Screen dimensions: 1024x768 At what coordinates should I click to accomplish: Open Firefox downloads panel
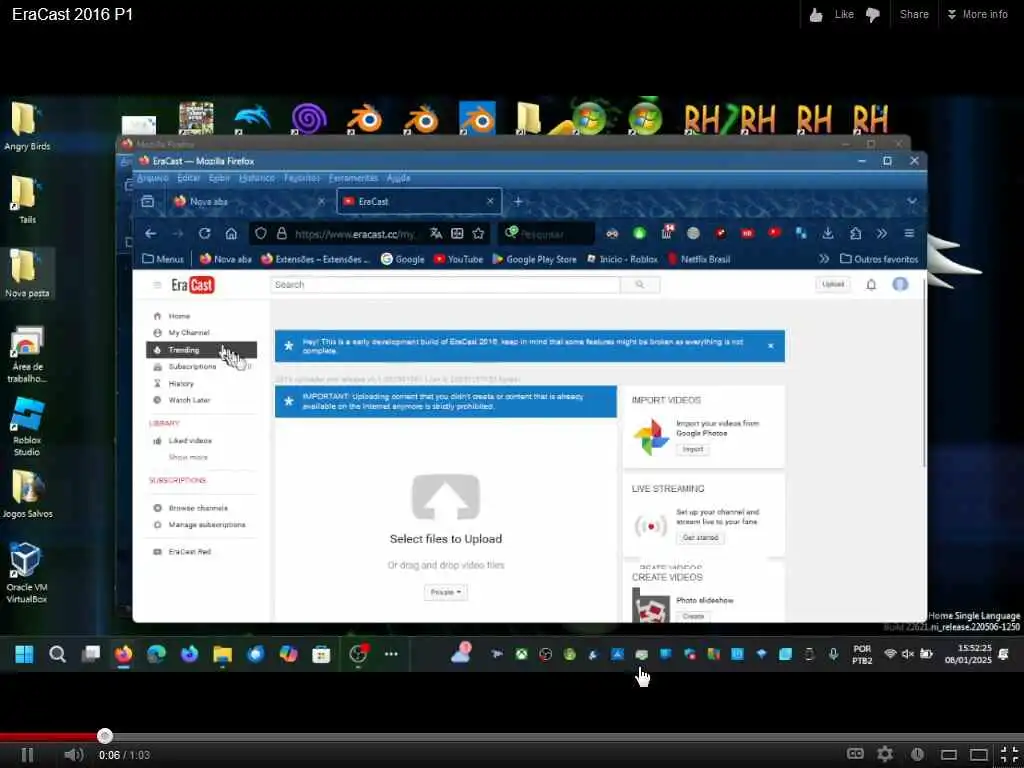pos(827,233)
